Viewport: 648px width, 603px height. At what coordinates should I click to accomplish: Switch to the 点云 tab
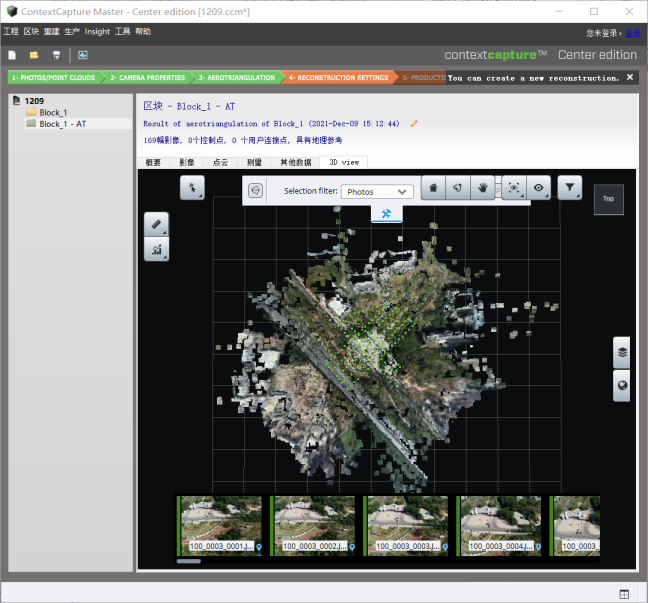click(x=220, y=162)
